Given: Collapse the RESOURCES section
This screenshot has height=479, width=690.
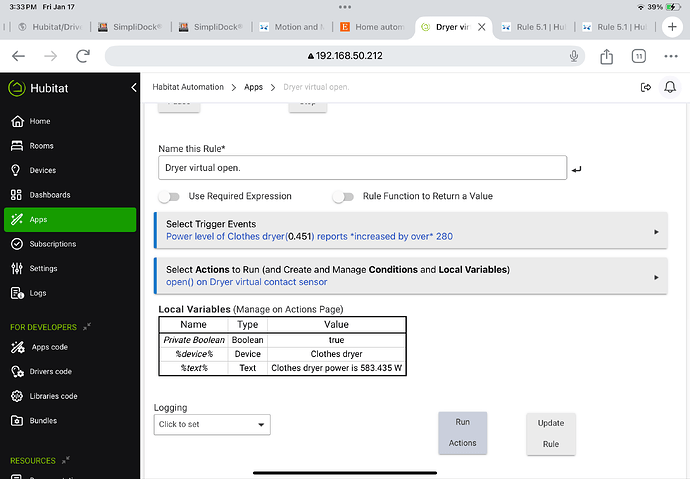Looking at the screenshot, I should tap(66, 460).
